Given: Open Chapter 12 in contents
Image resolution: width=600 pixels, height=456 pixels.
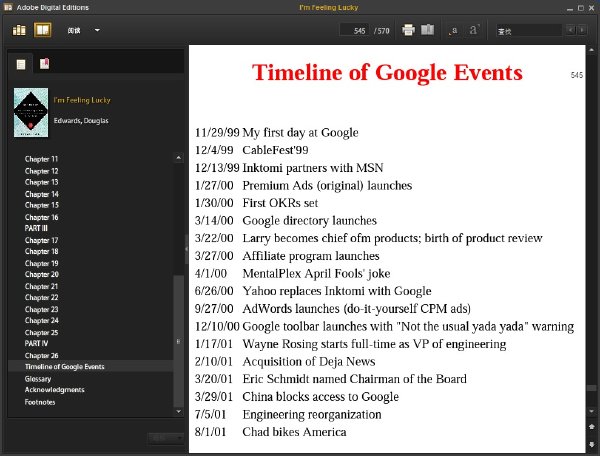Looking at the screenshot, I should 41,171.
